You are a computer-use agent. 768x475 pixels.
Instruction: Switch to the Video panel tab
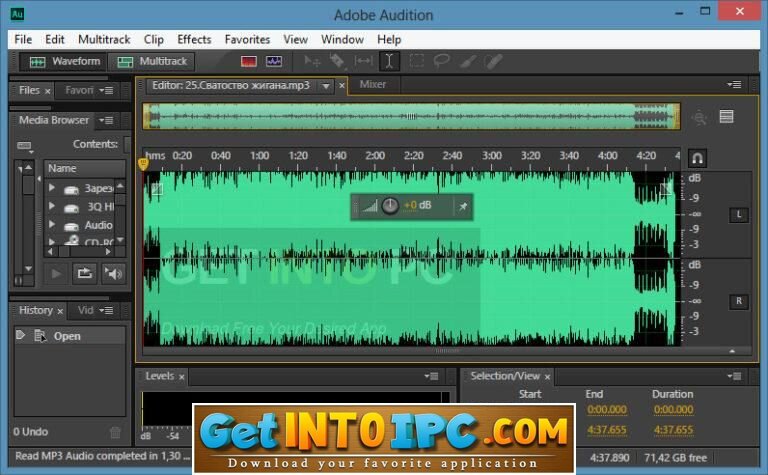pos(86,310)
